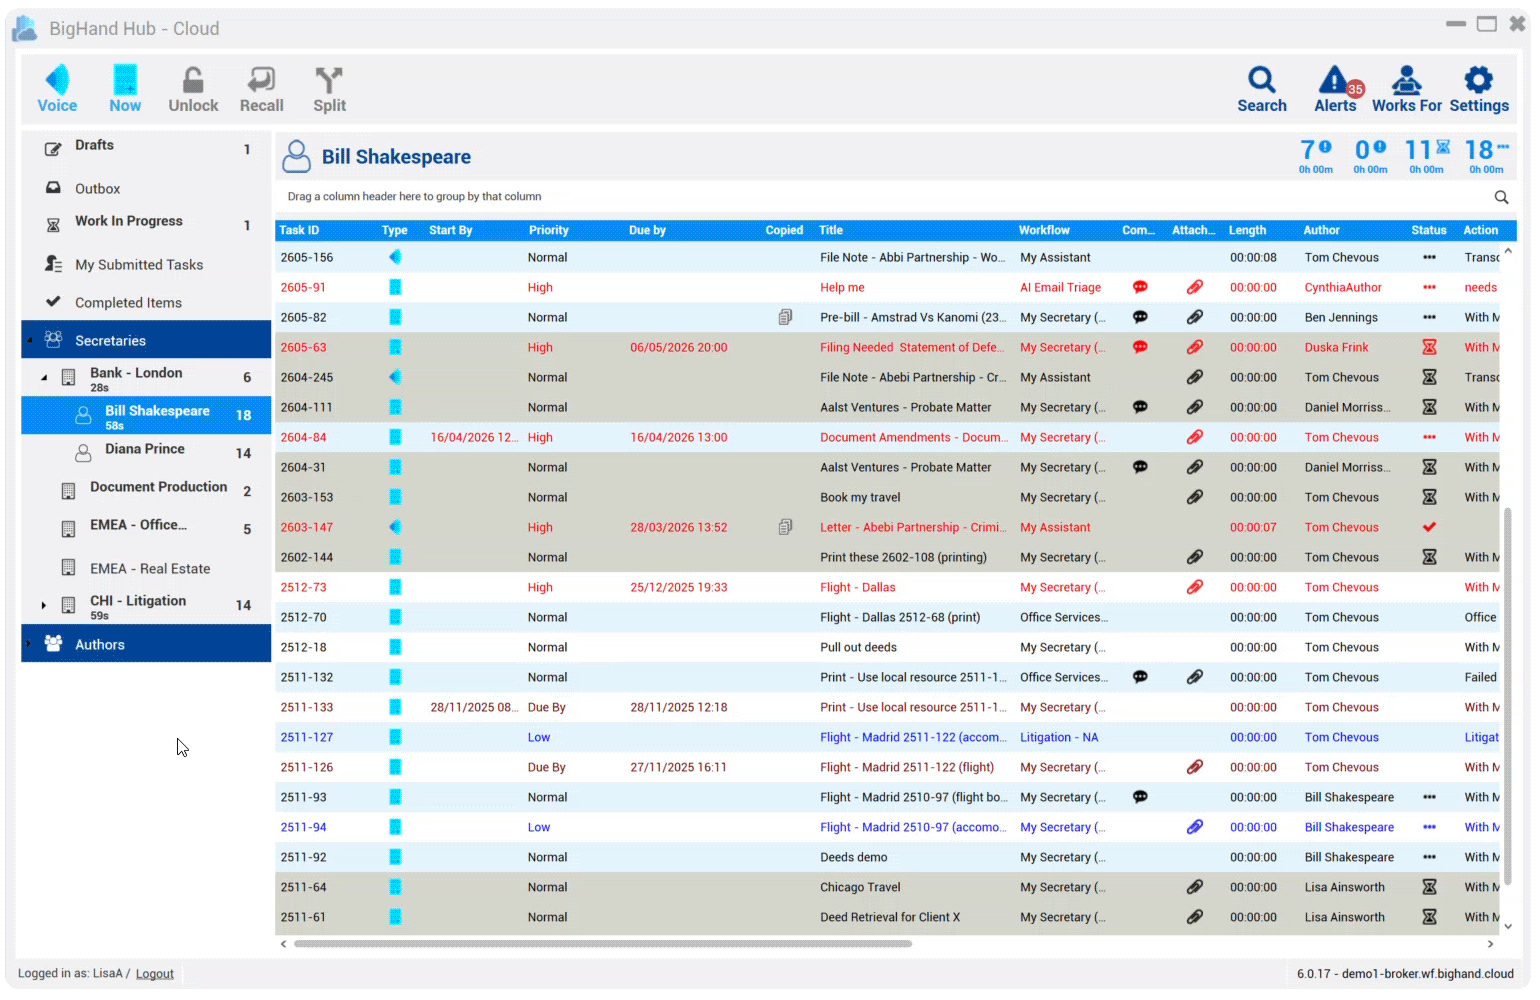
Task: Select EMEA - Real Estate folder
Action: 146,568
